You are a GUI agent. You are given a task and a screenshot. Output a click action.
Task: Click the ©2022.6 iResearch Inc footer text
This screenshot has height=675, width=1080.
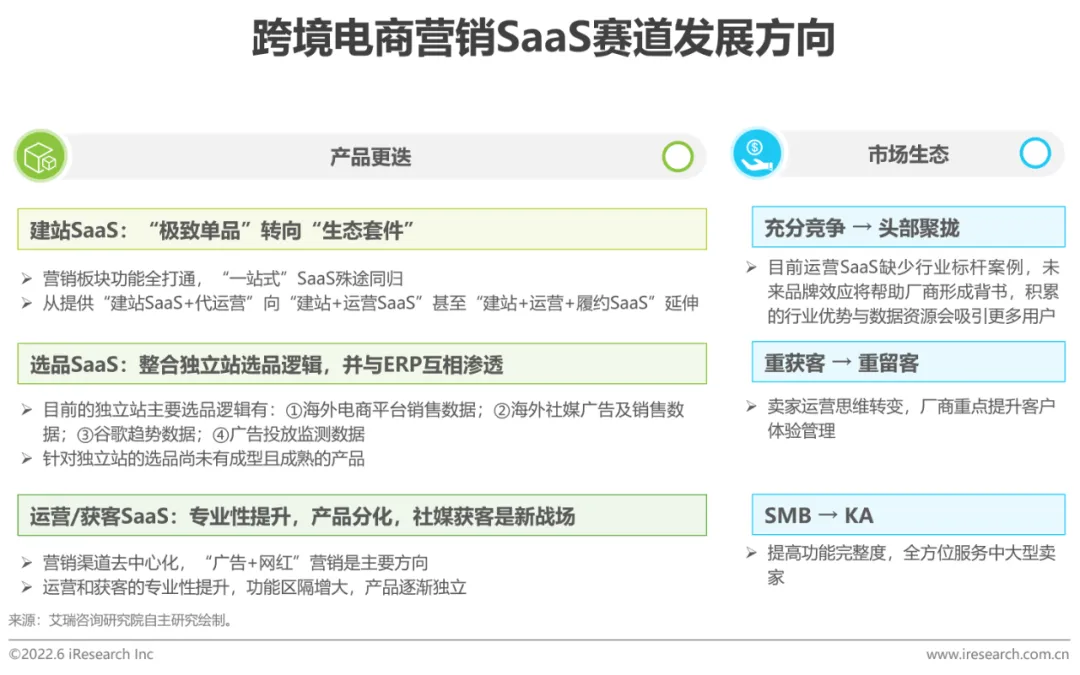click(x=81, y=654)
